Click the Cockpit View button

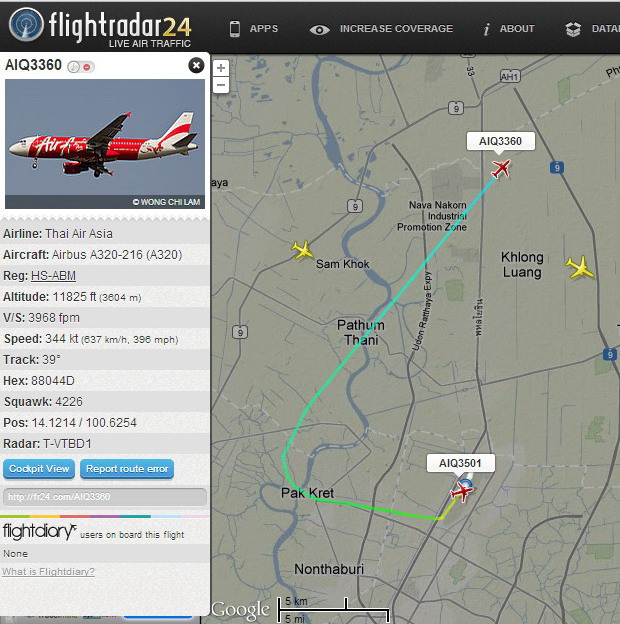(x=39, y=469)
